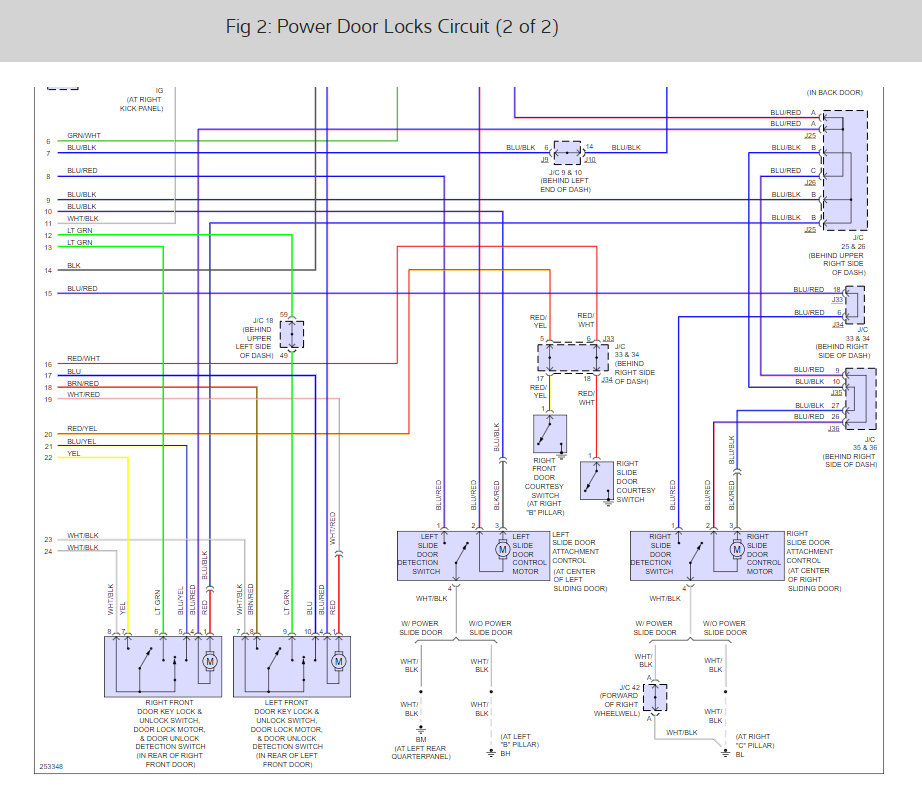Click 'RIGHT SLIDE DOOR COURTESY SWITCH' caption
The width and height of the screenshot is (922, 810).
tap(636, 481)
